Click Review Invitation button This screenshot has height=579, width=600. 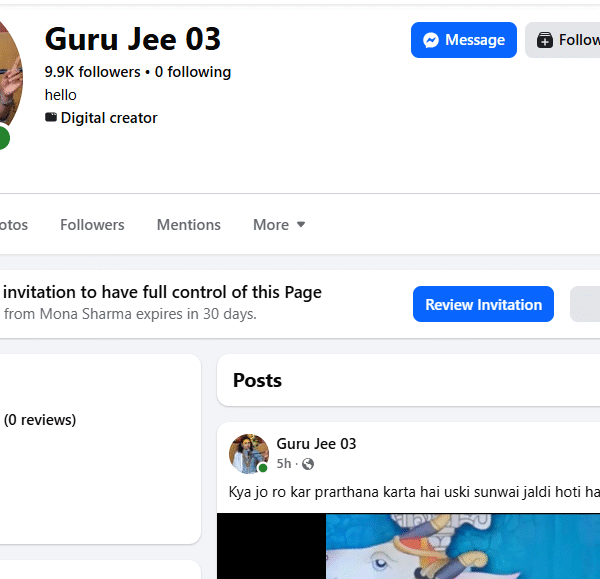tap(483, 304)
